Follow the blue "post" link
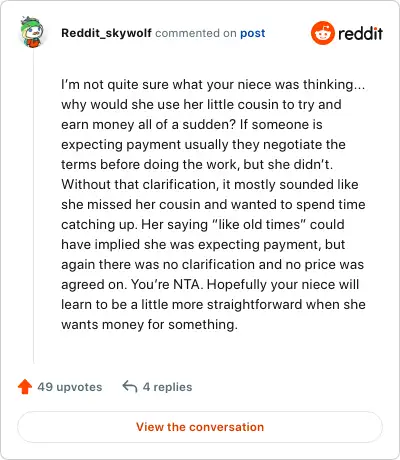This screenshot has height=460, width=400. 253,33
